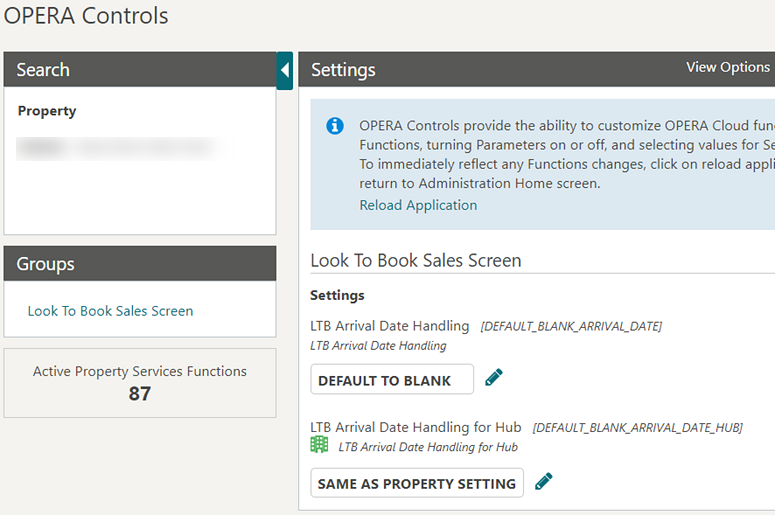Click the Settings panel header title
Screen dimensions: 775x515
[x=343, y=70]
